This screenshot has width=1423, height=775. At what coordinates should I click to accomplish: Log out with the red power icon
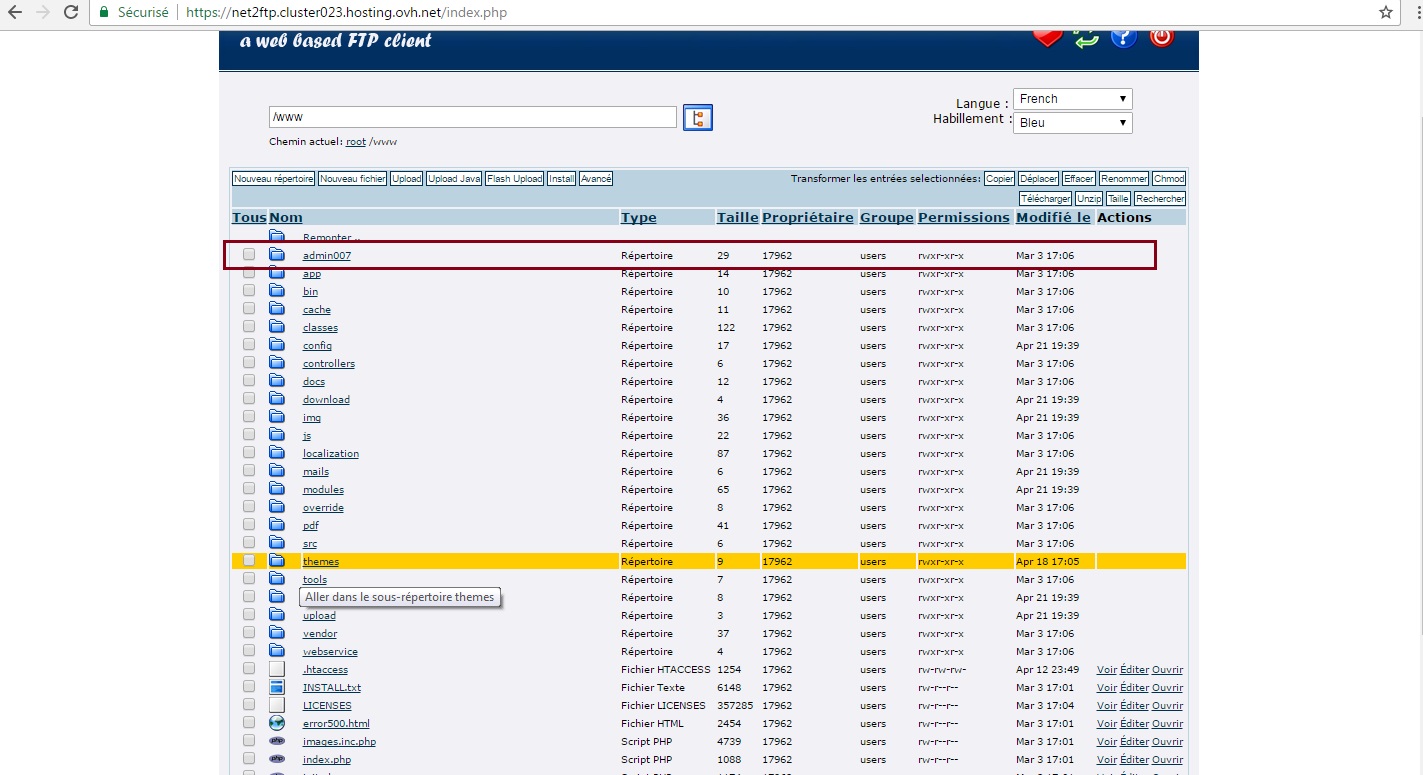coord(1161,37)
